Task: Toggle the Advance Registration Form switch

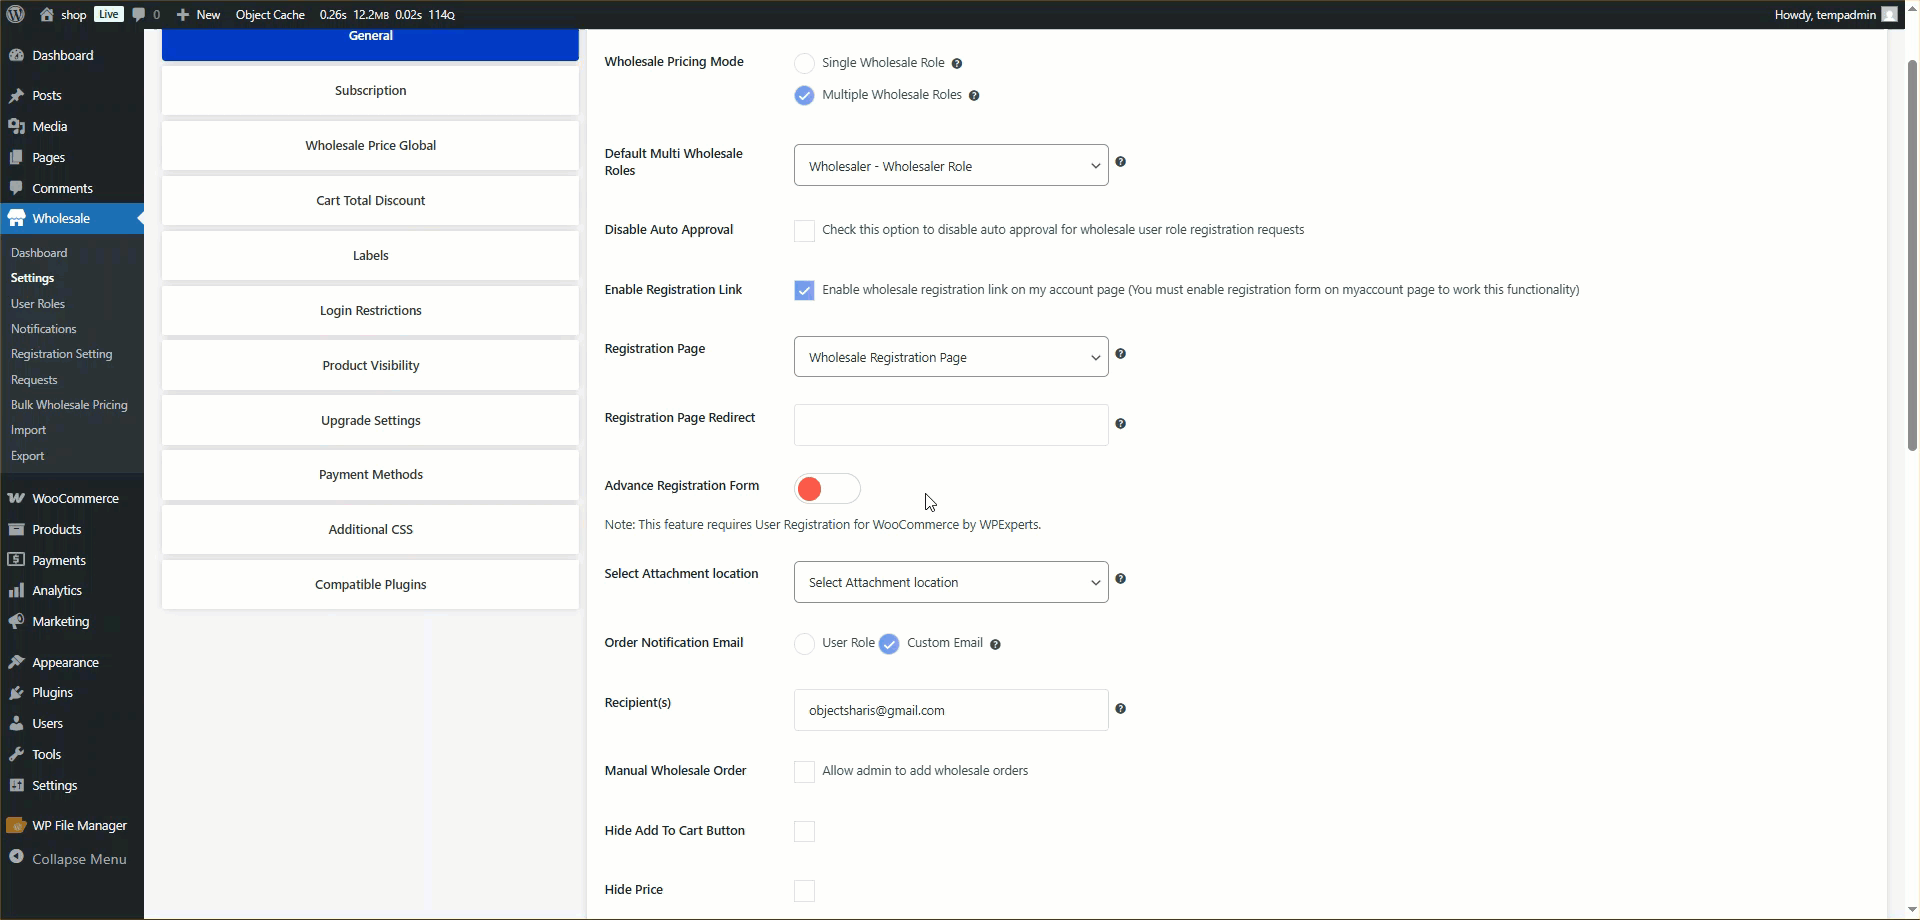Action: pyautogui.click(x=827, y=488)
